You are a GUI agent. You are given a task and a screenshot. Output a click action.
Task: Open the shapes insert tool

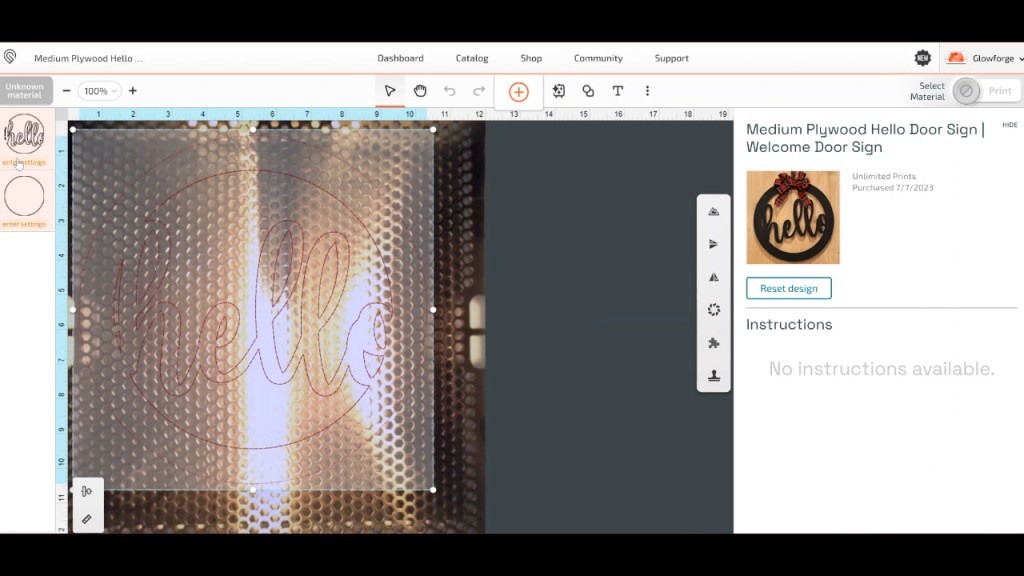[588, 91]
